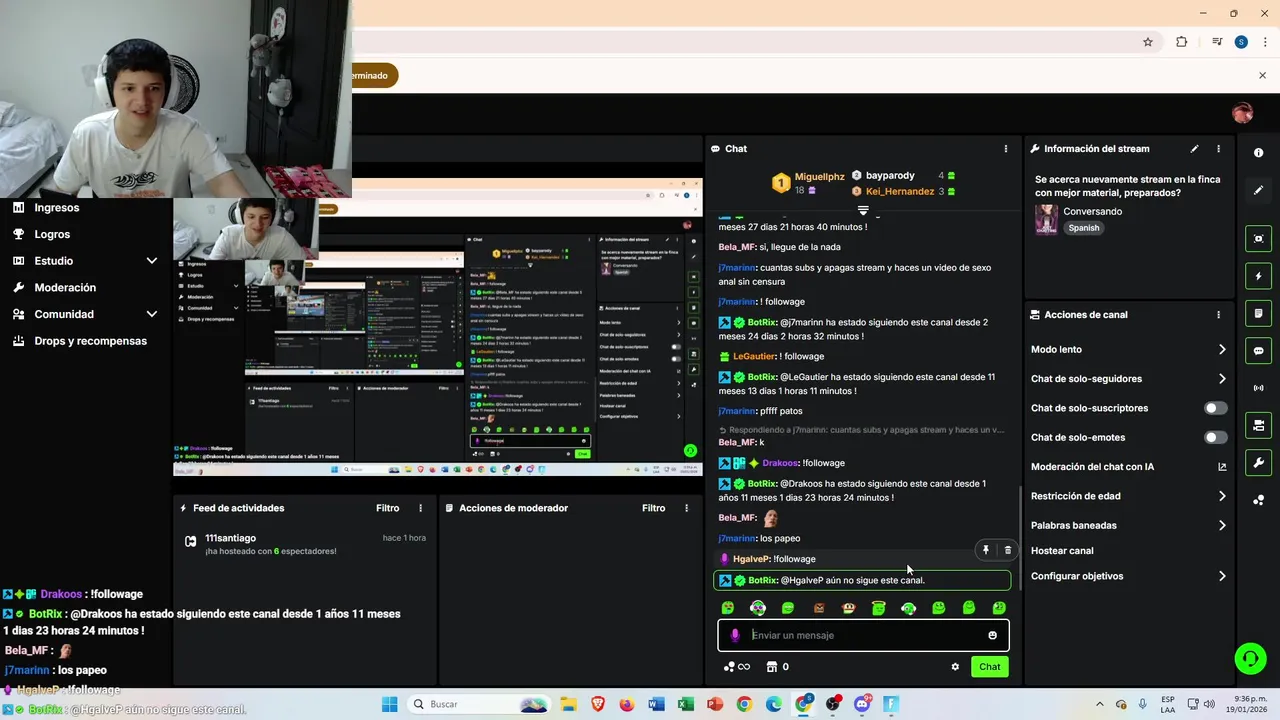Toggle Chat de solo-emotes switch
The image size is (1280, 720).
pyautogui.click(x=1215, y=437)
